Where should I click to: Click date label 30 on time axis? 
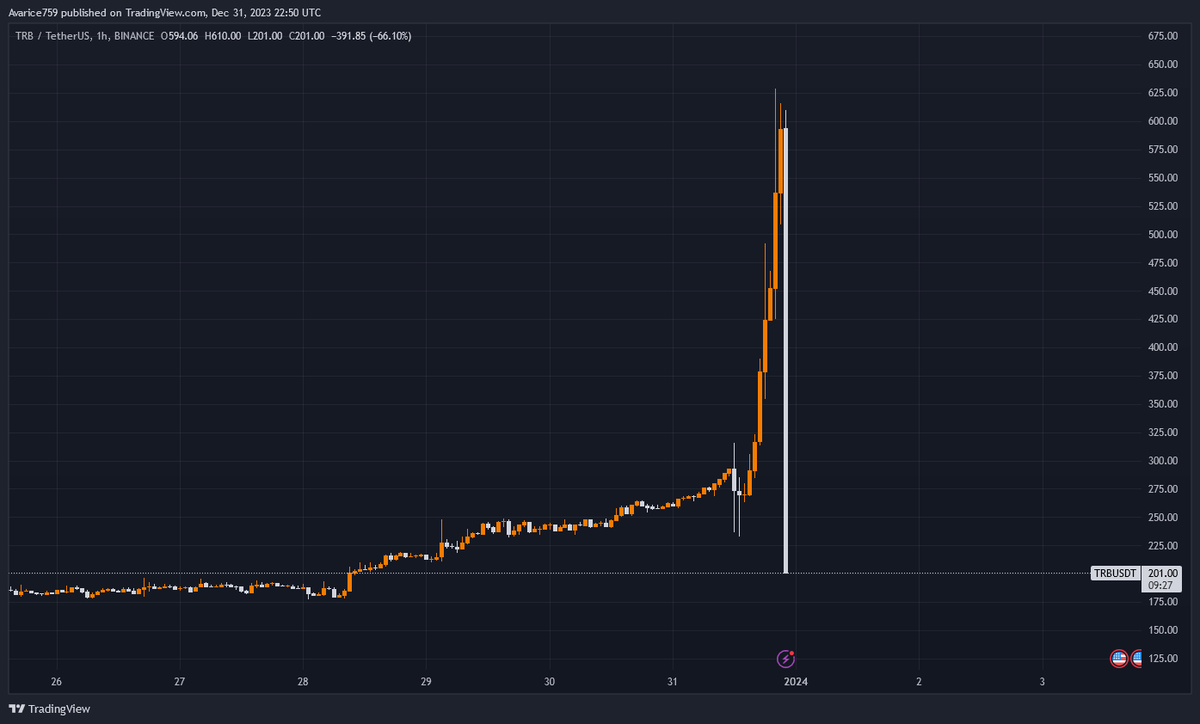pos(549,682)
